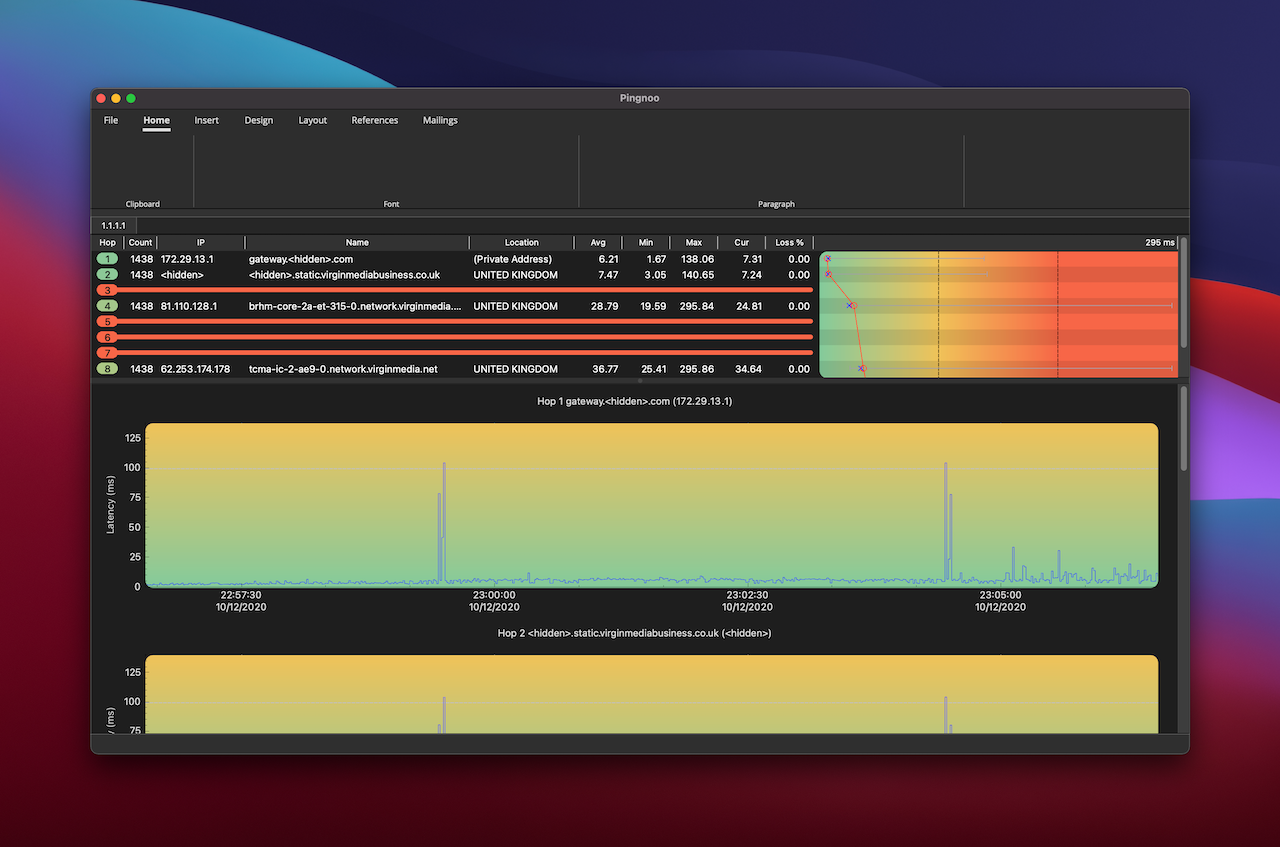The height and width of the screenshot is (847, 1280).
Task: Select the unresponsive hop 6 badge
Action: click(x=107, y=338)
